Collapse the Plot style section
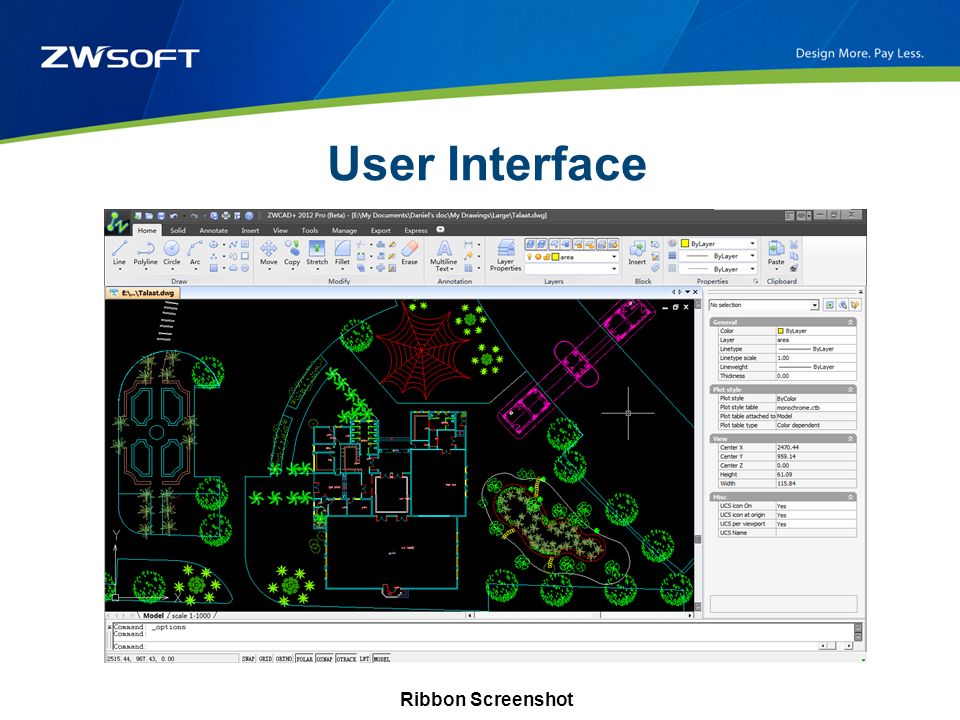Viewport: 960px width, 720px height. tap(850, 389)
